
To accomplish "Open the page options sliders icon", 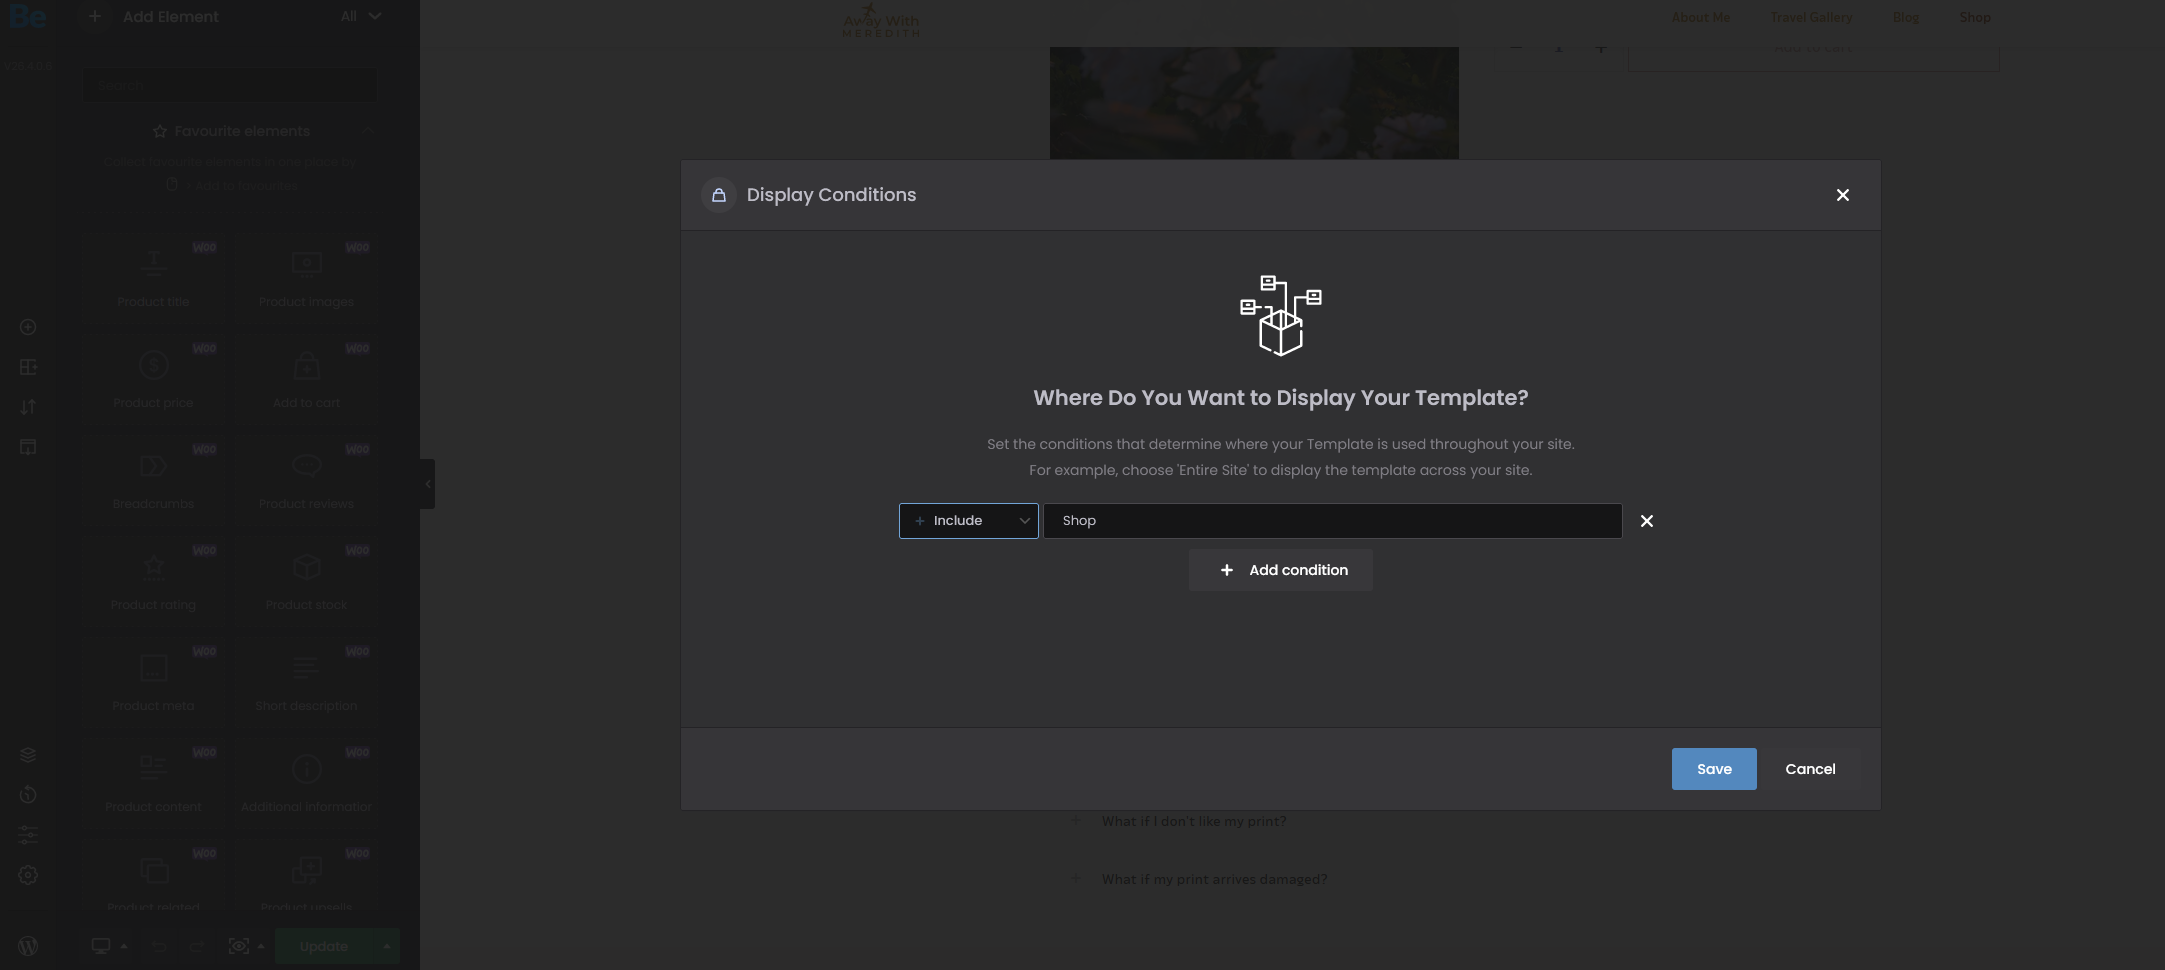I will pyautogui.click(x=28, y=835).
